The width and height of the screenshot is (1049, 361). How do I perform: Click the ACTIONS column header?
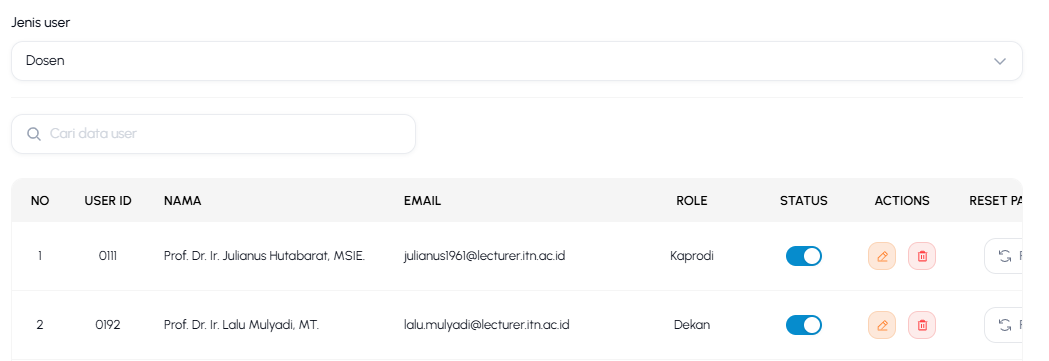(x=902, y=201)
